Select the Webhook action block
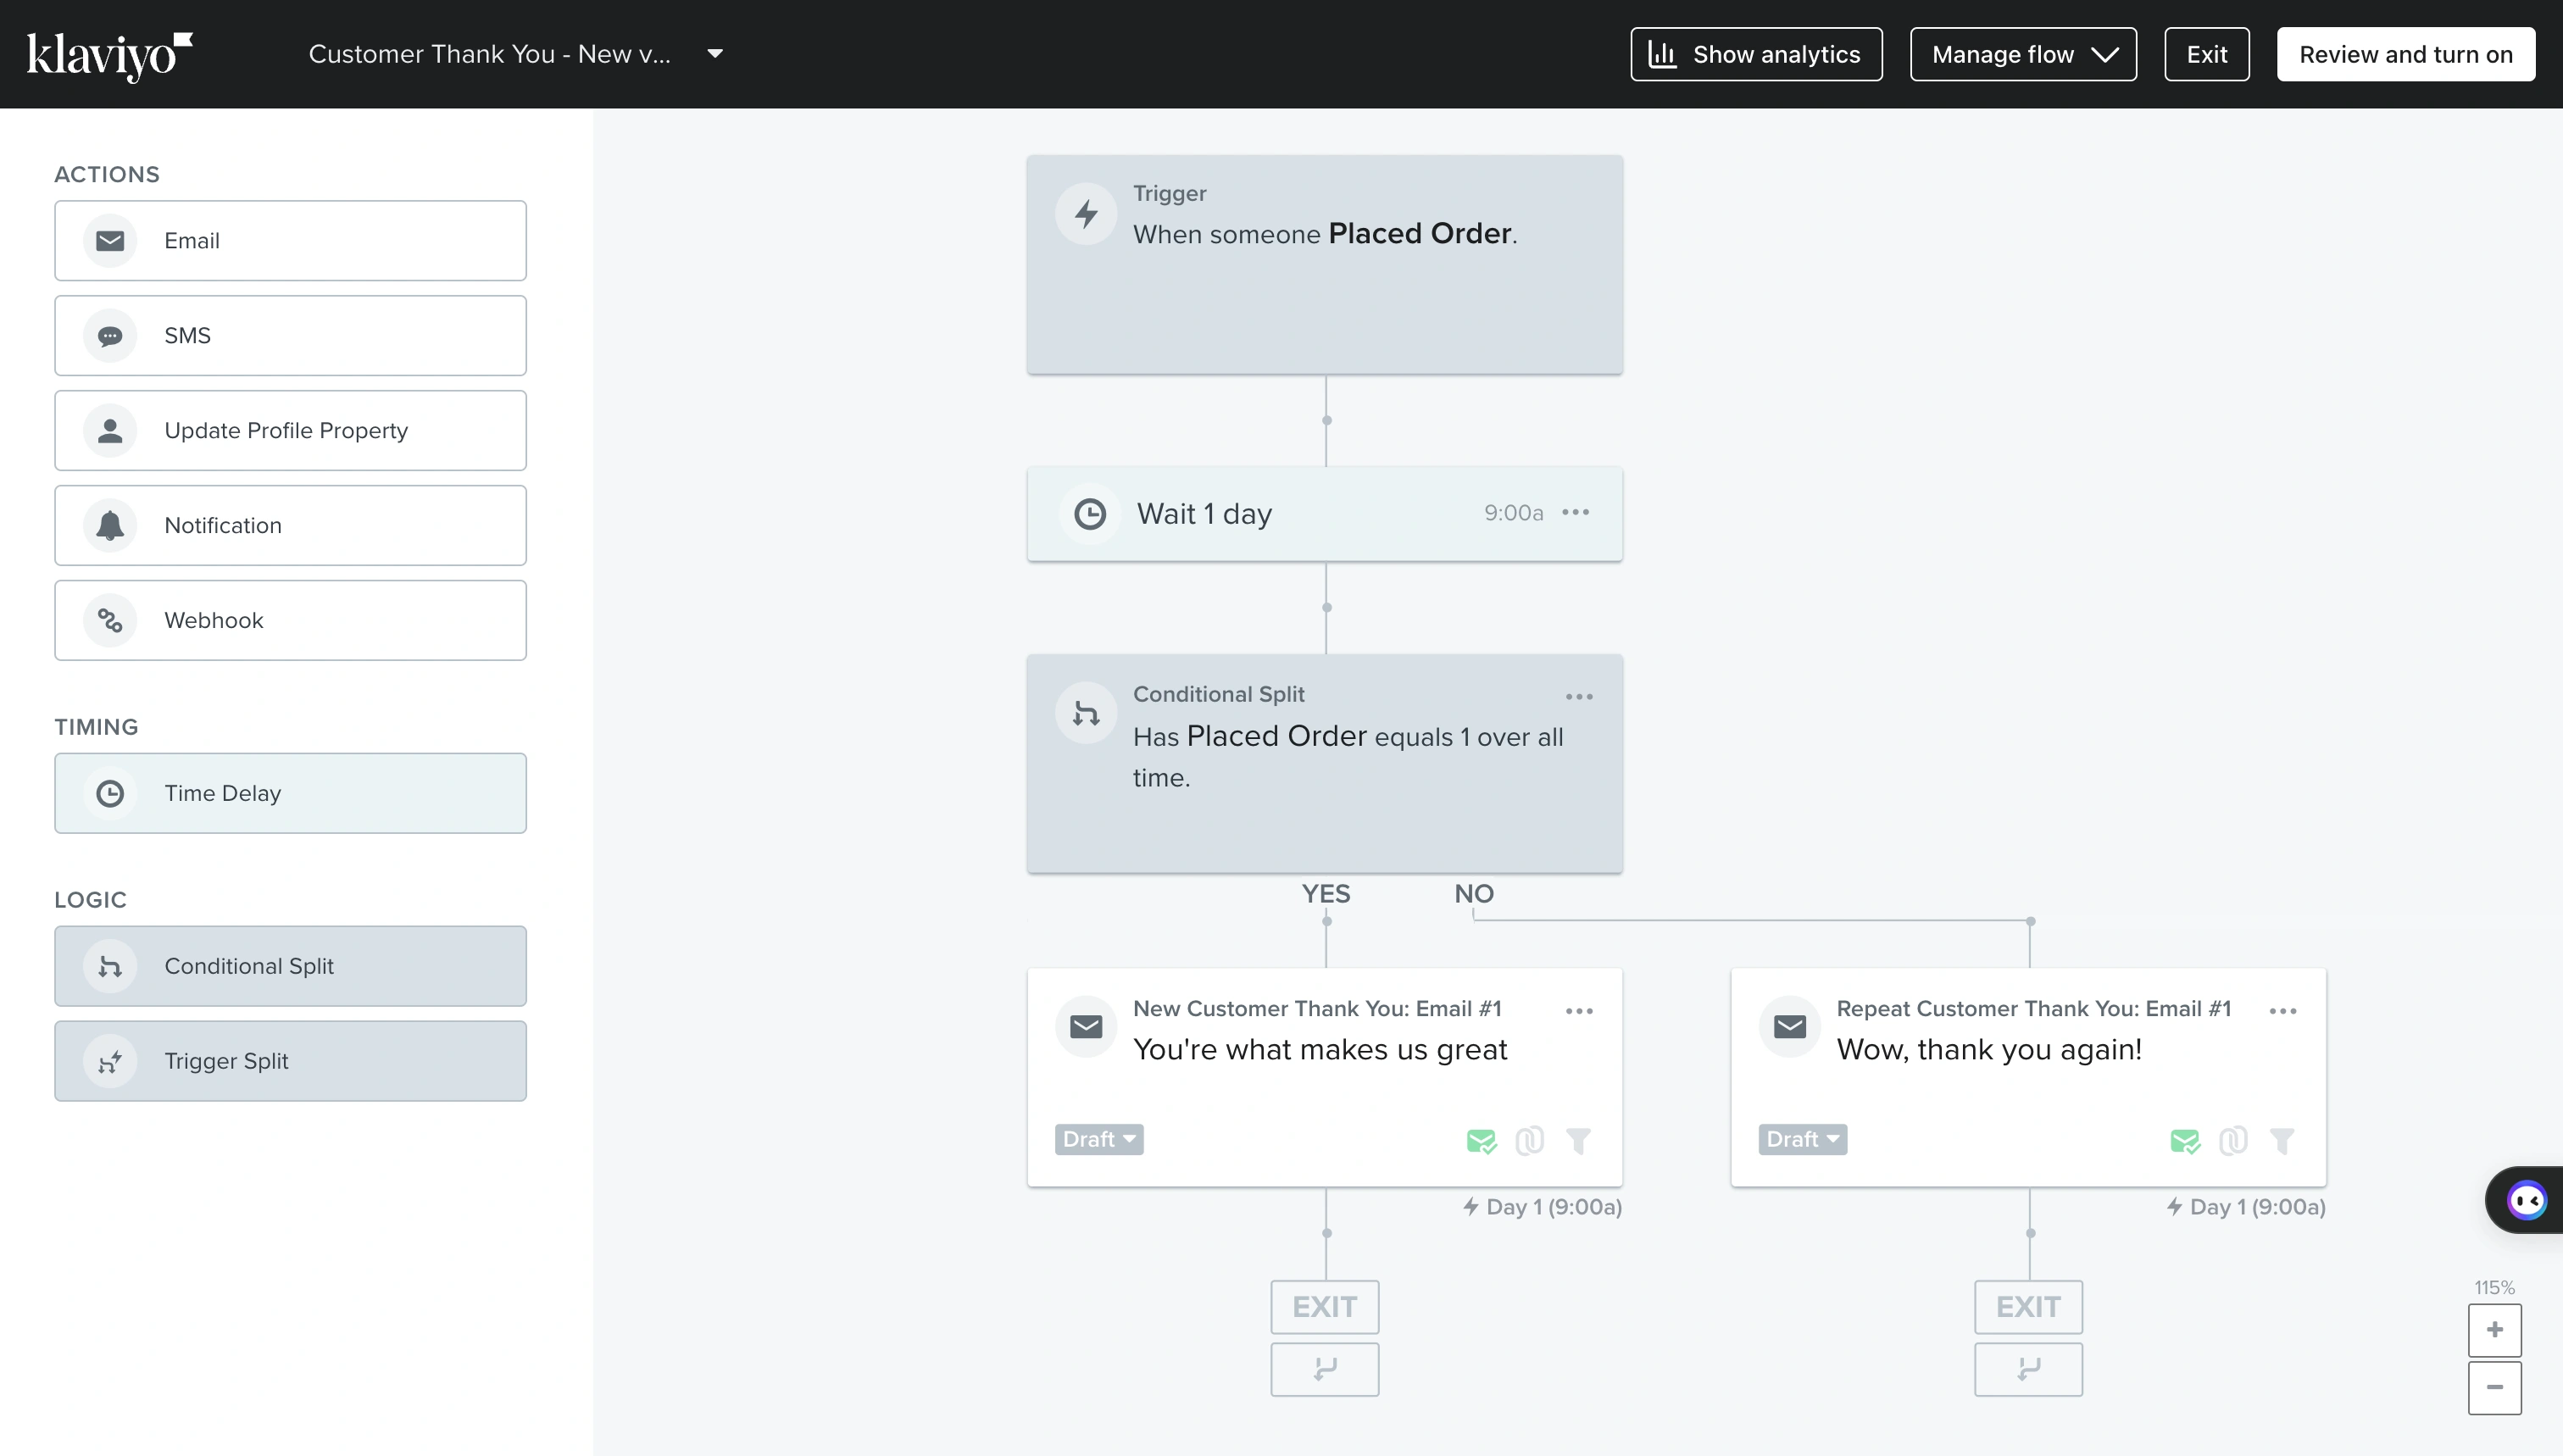Viewport: 2563px width, 1456px height. (290, 621)
